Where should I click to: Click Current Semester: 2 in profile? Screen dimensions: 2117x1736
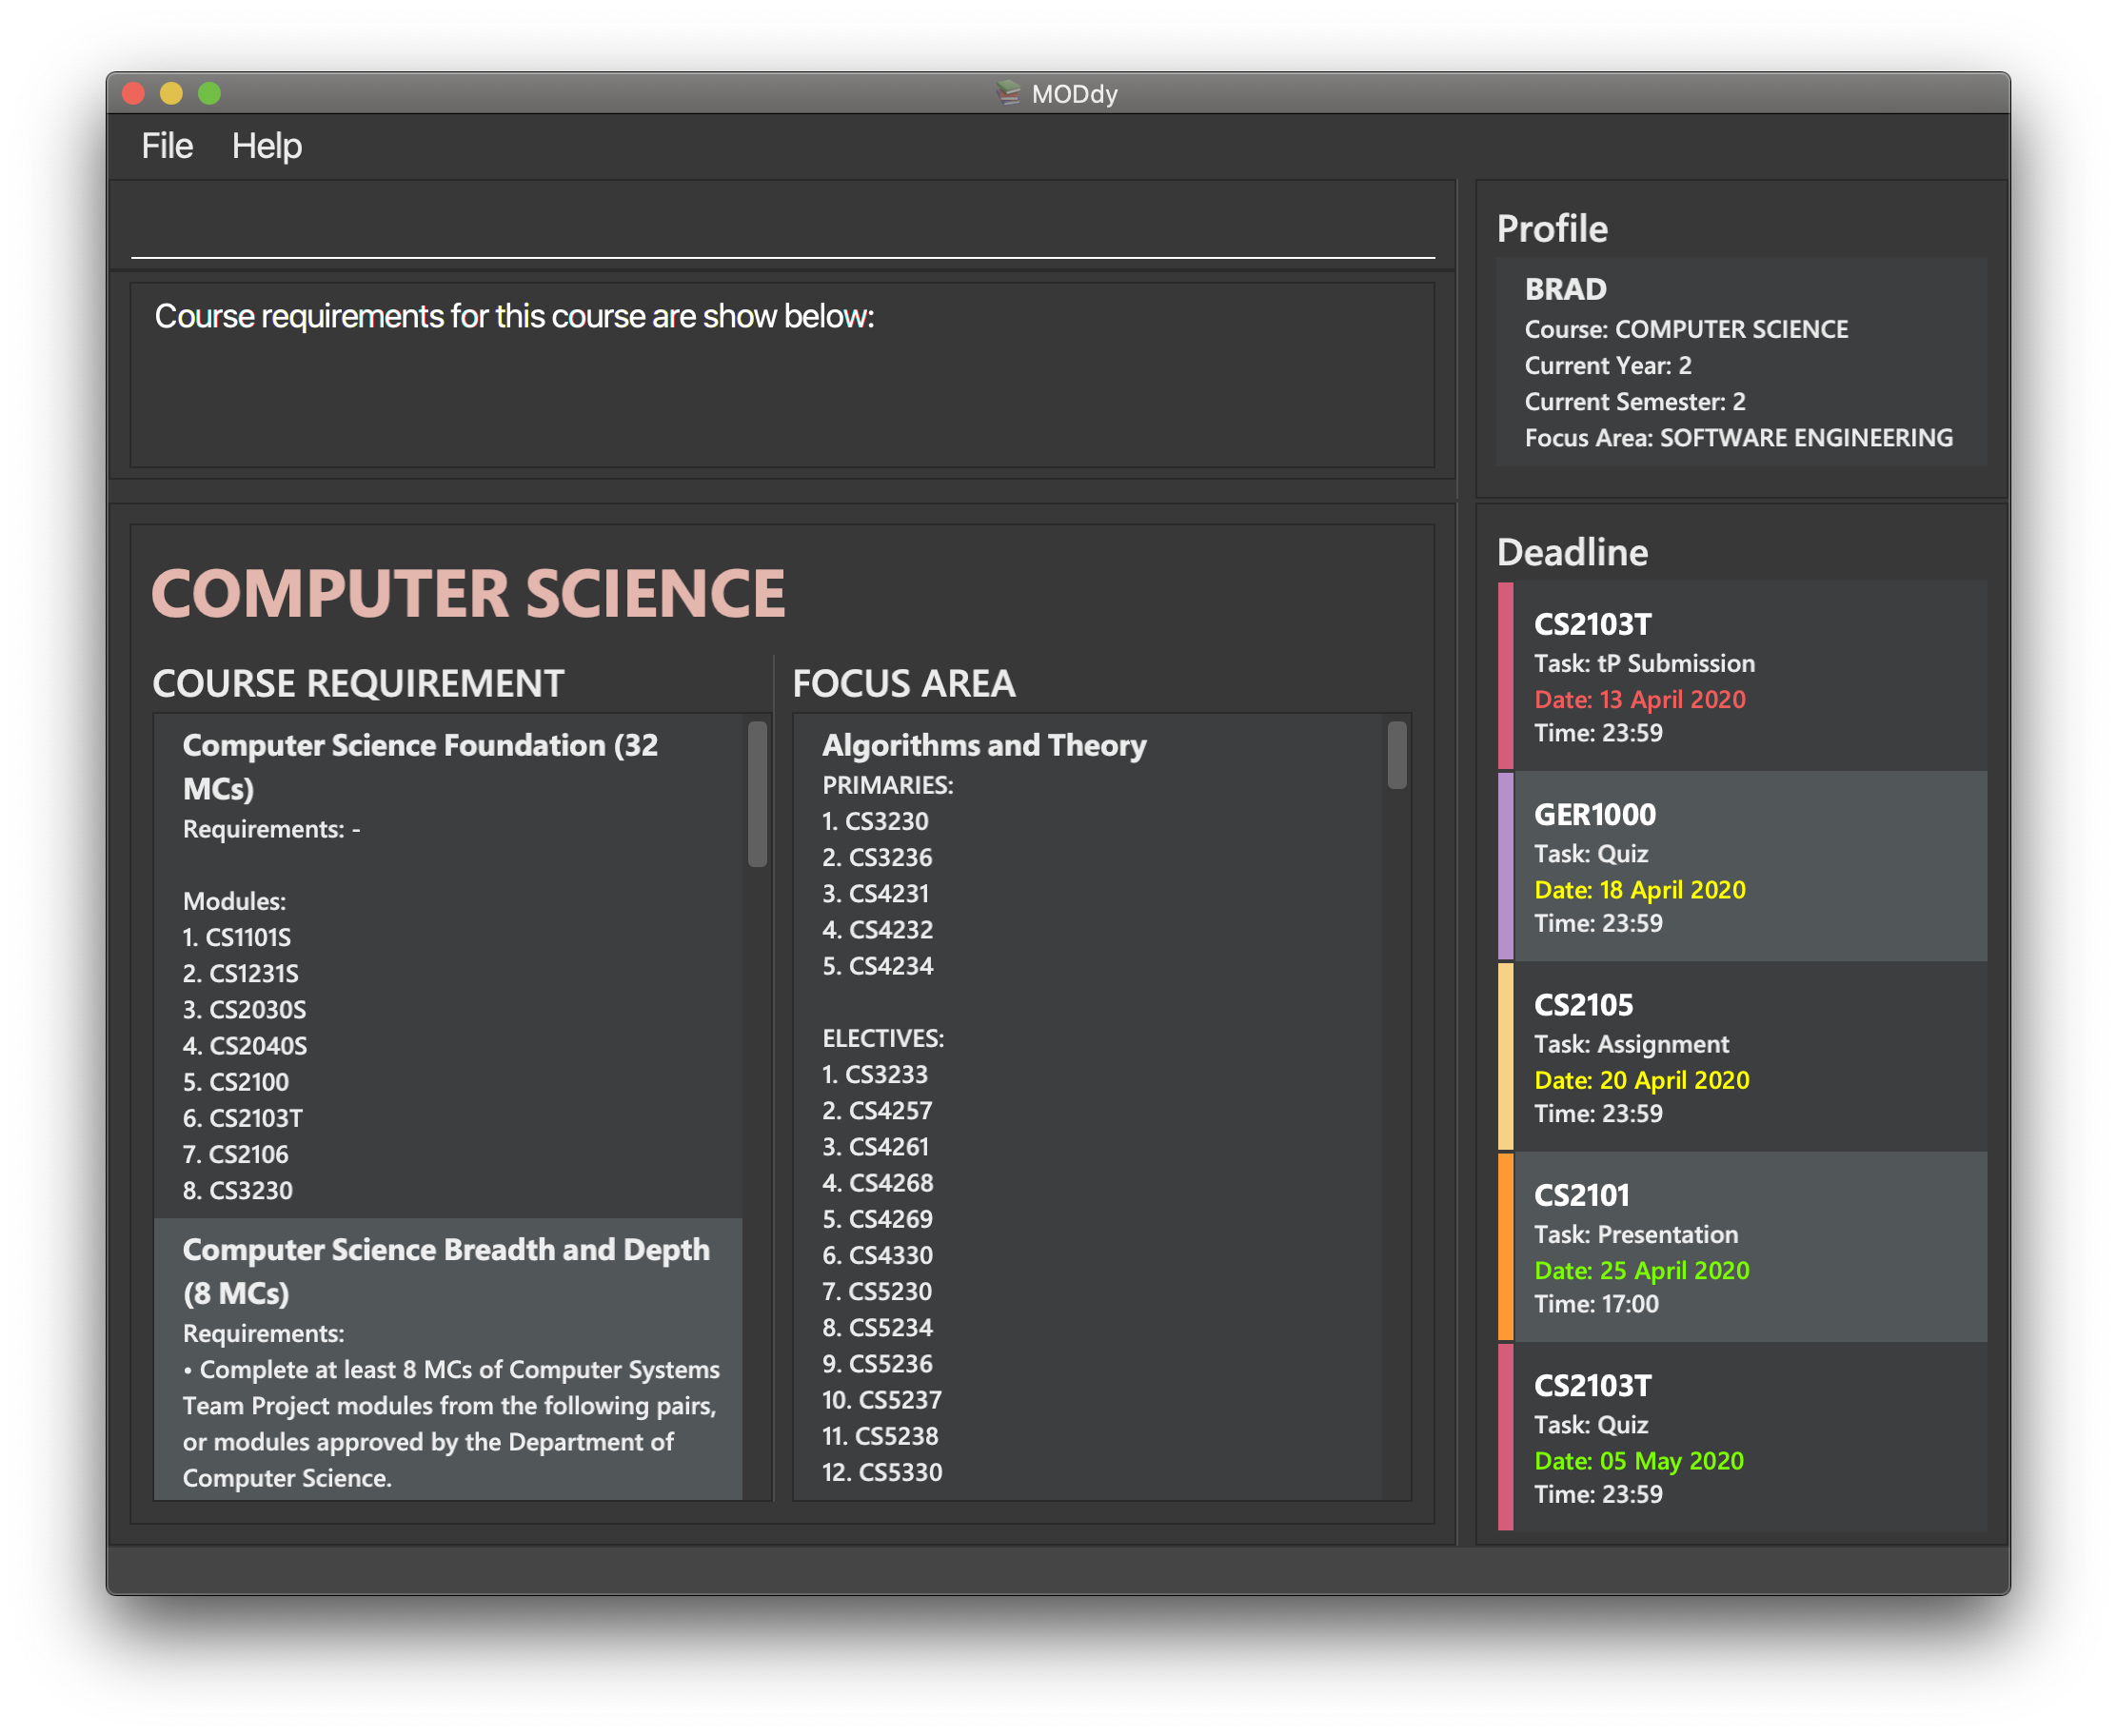tap(1635, 402)
